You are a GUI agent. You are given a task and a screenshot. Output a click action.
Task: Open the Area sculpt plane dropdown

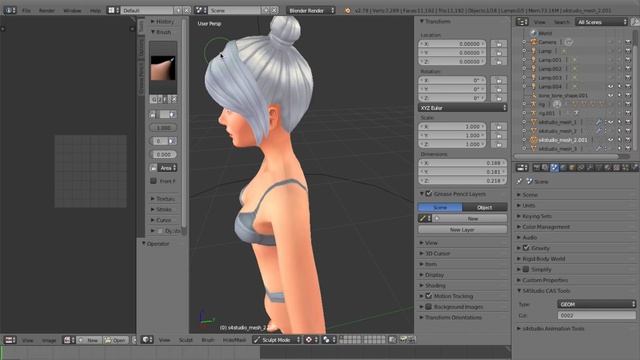coord(167,168)
